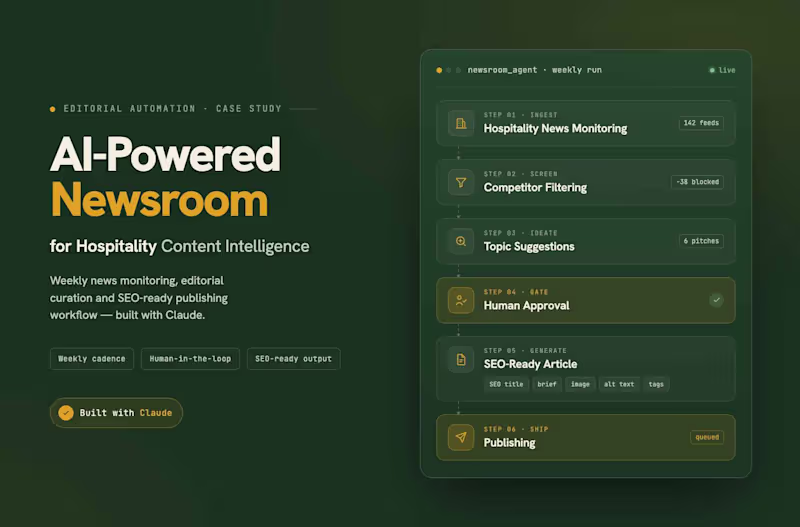Click the alt text chip
This screenshot has width=800, height=527.
coord(619,384)
